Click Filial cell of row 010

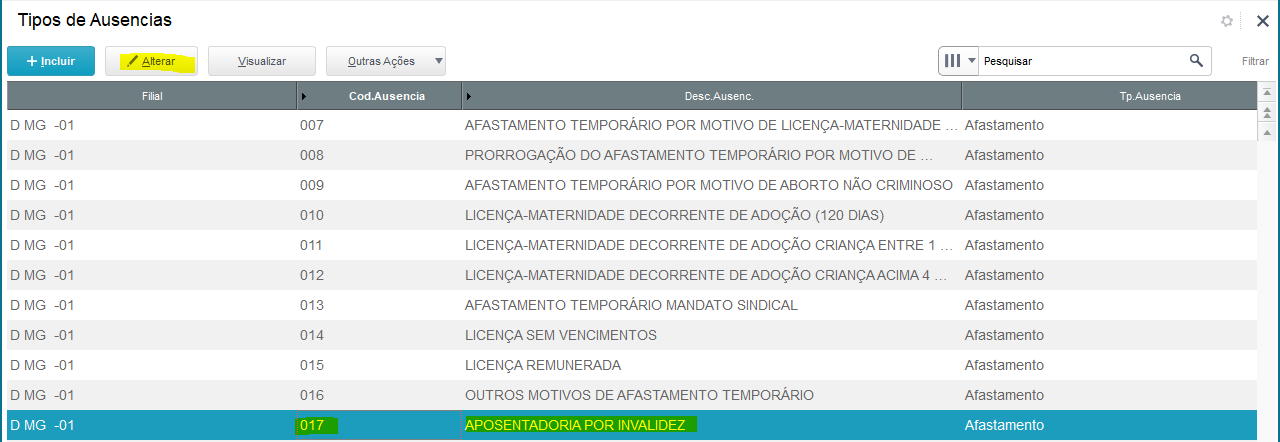151,215
